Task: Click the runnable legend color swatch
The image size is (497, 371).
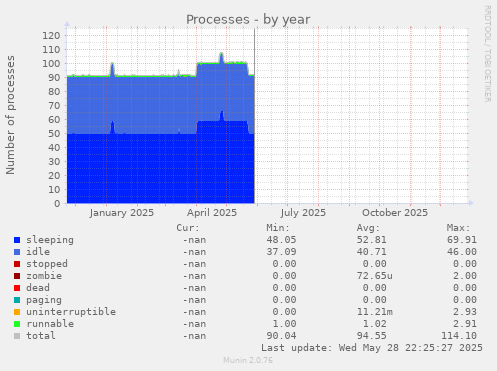Action: click(x=17, y=324)
